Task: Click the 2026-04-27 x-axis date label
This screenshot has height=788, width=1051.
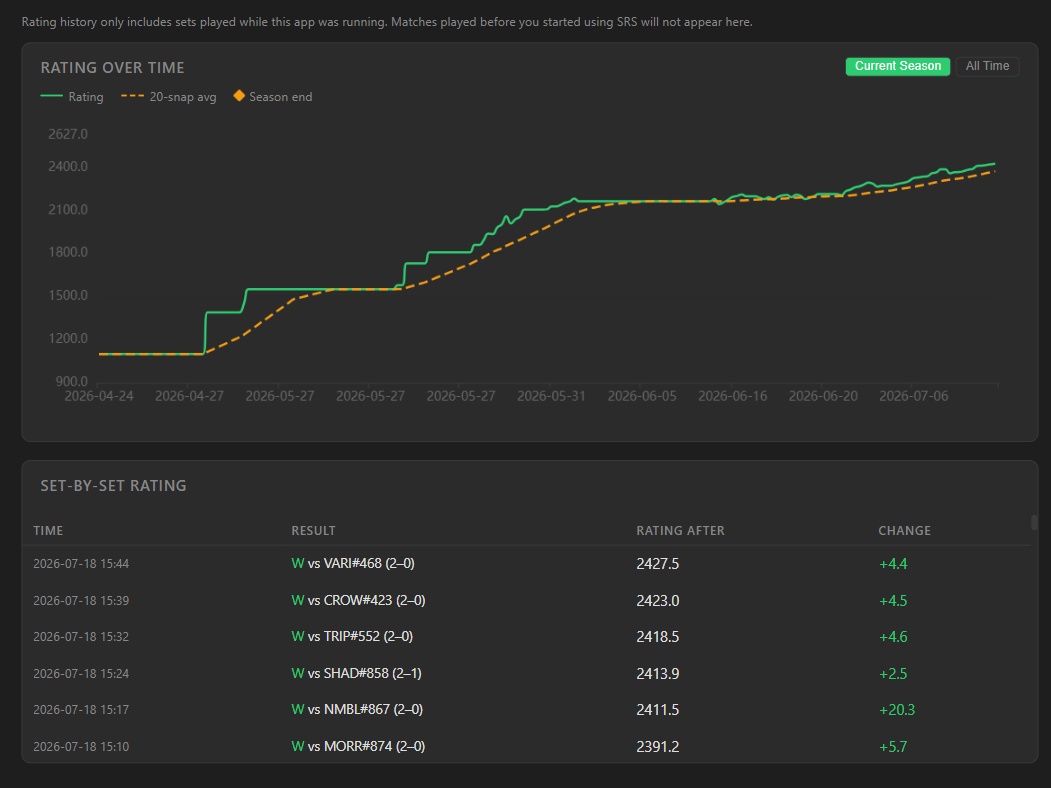Action: point(189,396)
